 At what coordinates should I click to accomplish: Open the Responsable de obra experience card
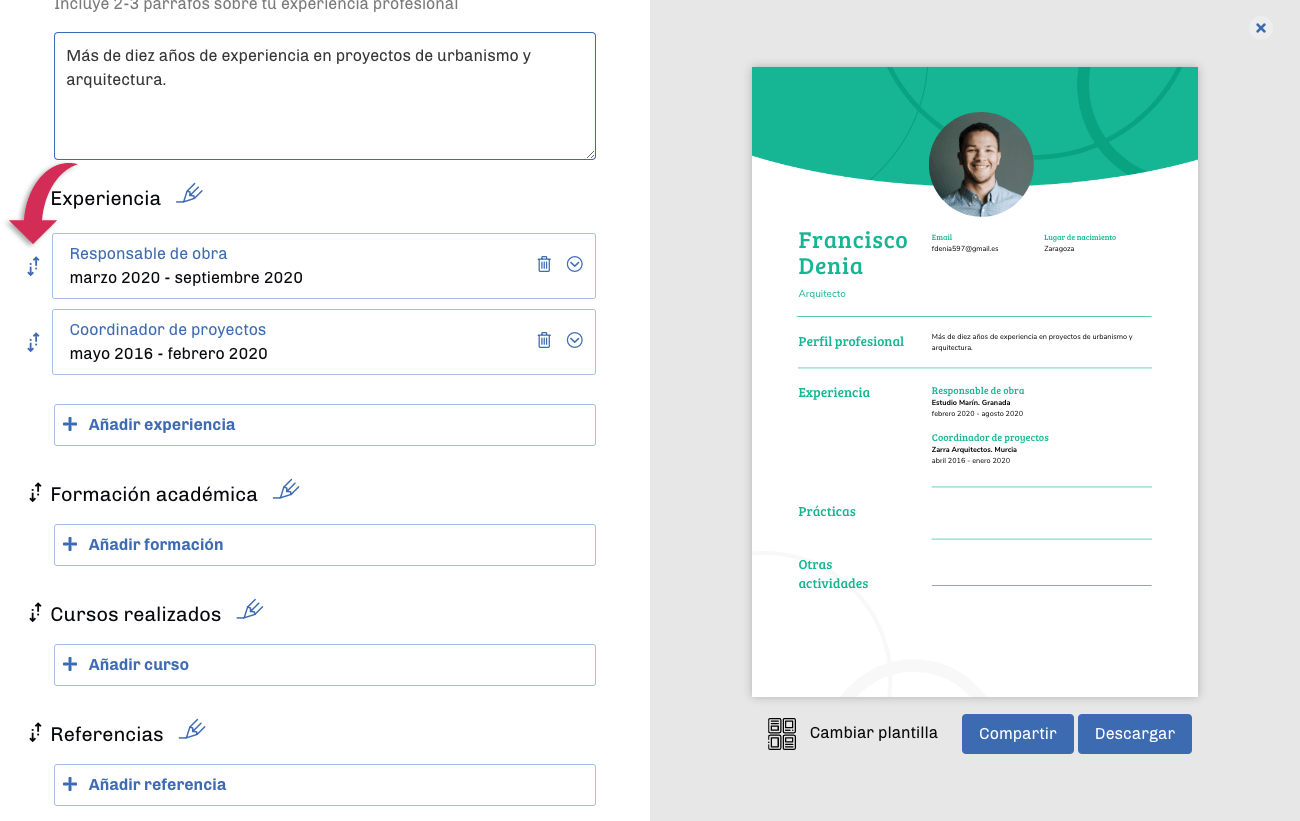click(324, 266)
